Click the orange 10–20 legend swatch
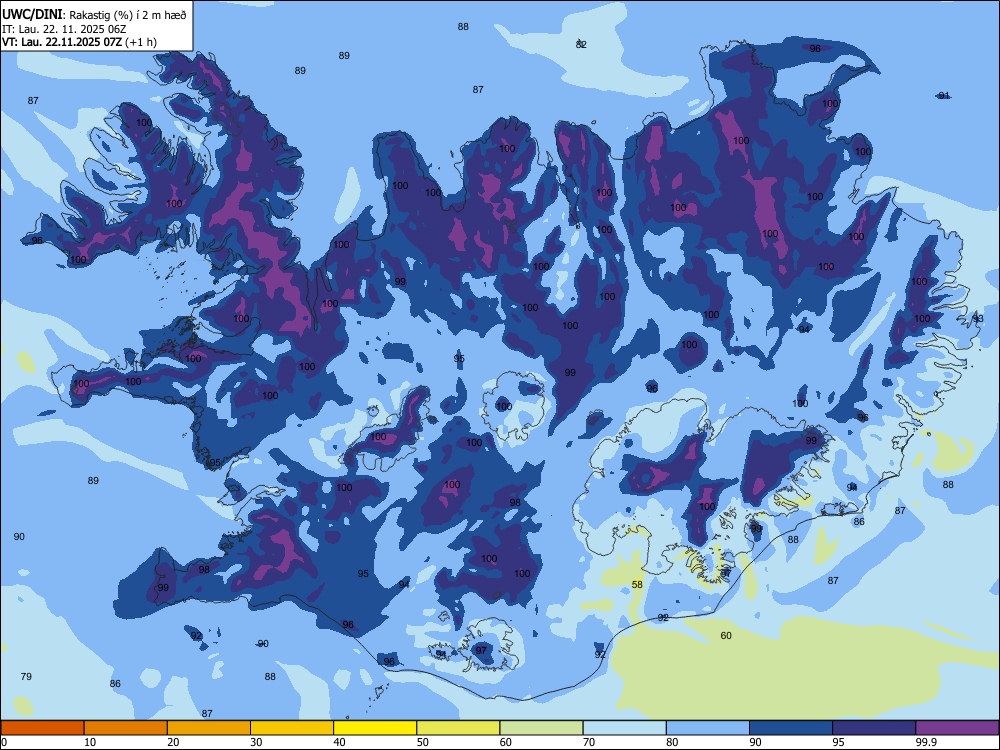The width and height of the screenshot is (1000, 750). [126, 728]
